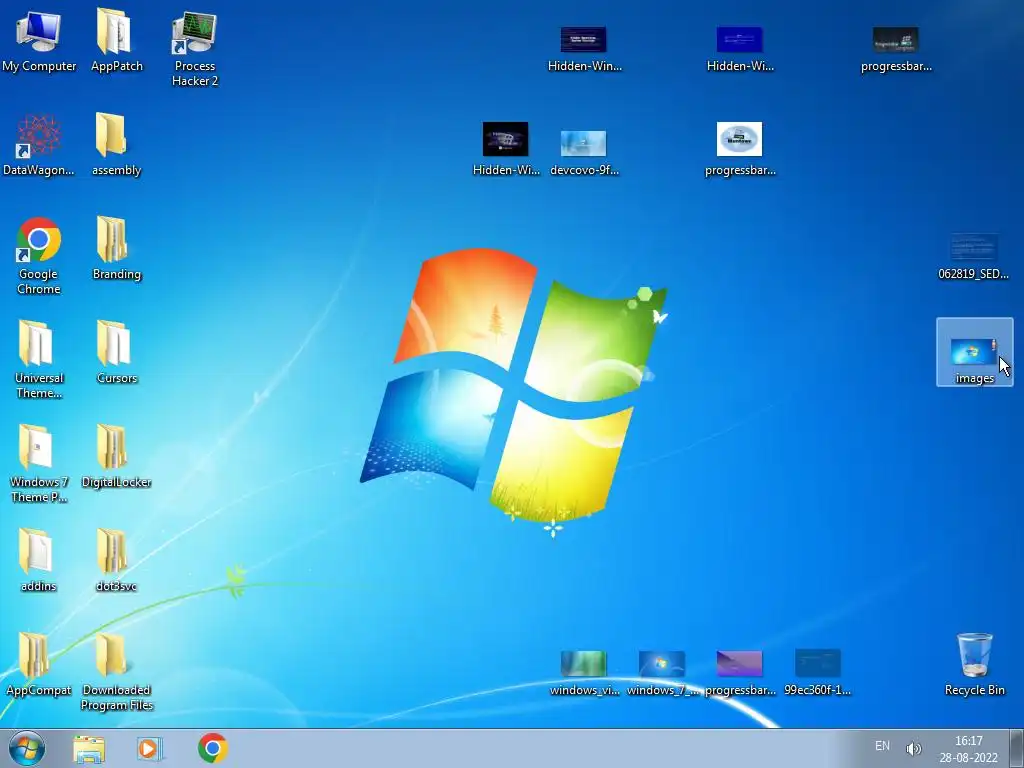Viewport: 1024px width, 768px height.
Task: Select the progressbar file with dark thumbnail
Action: 895,49
